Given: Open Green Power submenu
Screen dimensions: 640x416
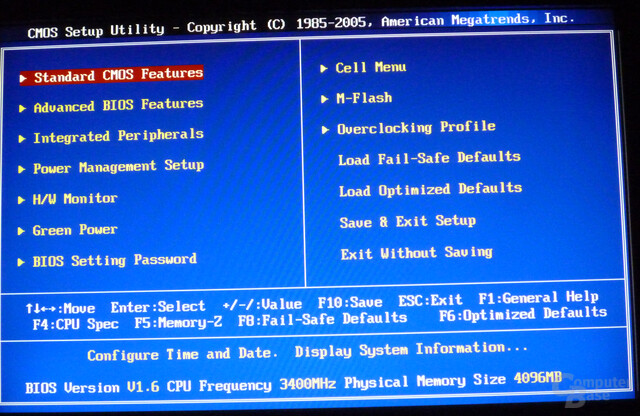Looking at the screenshot, I should pyautogui.click(x=75, y=230).
